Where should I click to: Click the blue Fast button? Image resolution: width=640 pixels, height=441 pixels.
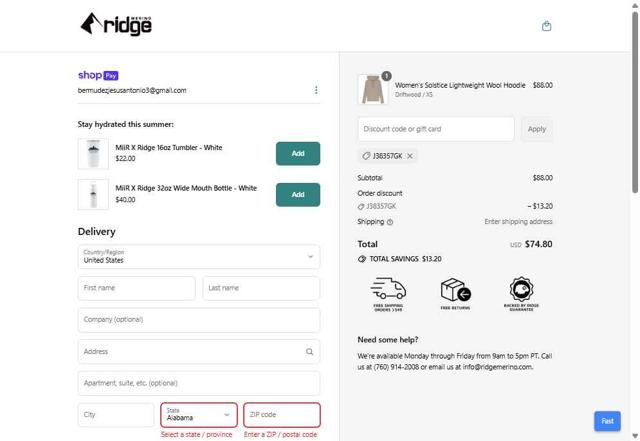tap(607, 421)
